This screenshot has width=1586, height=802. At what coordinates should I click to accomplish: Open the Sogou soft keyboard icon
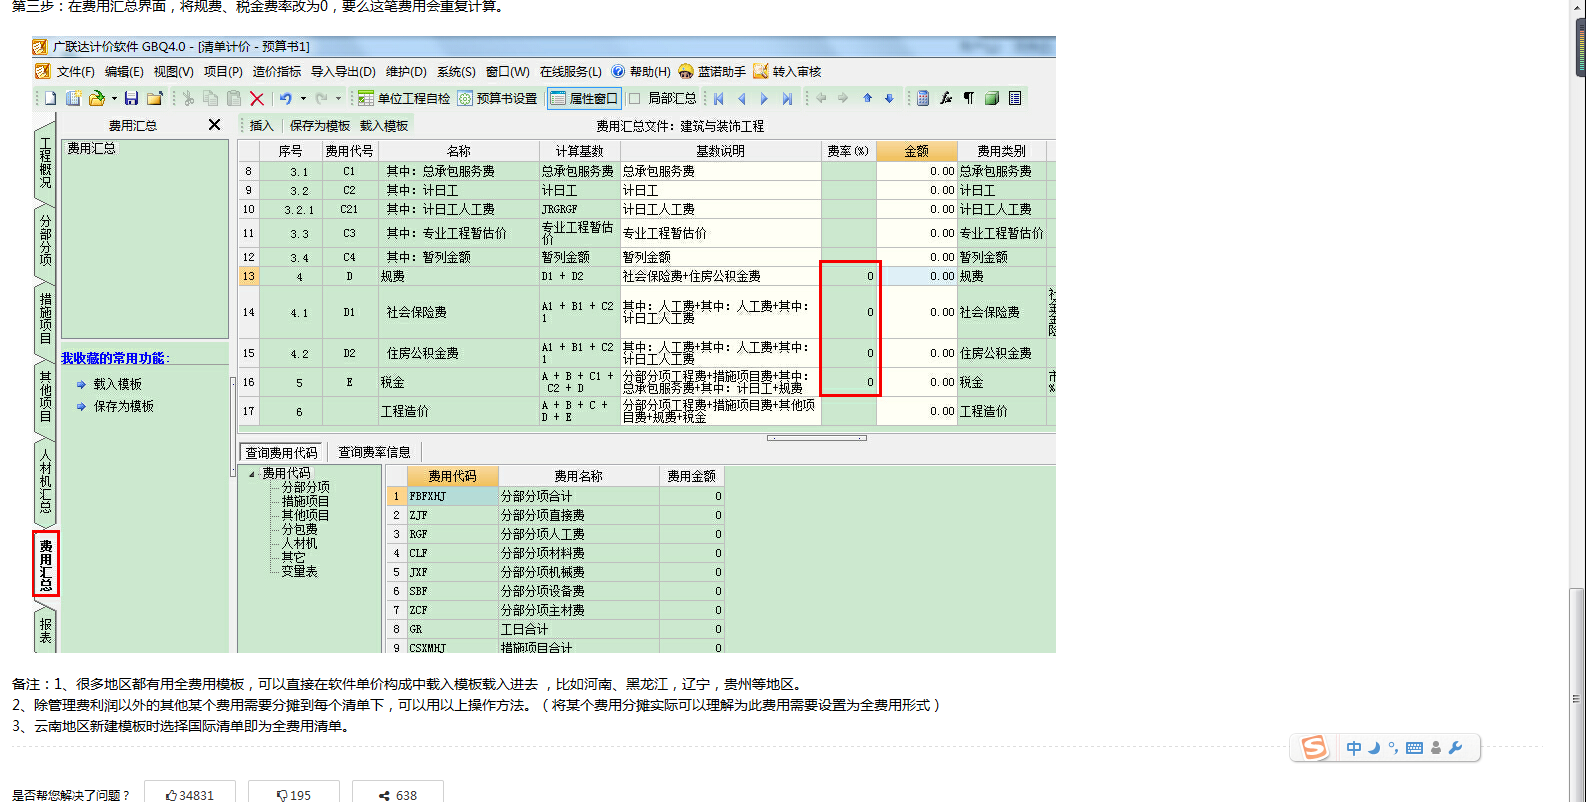click(x=1414, y=748)
